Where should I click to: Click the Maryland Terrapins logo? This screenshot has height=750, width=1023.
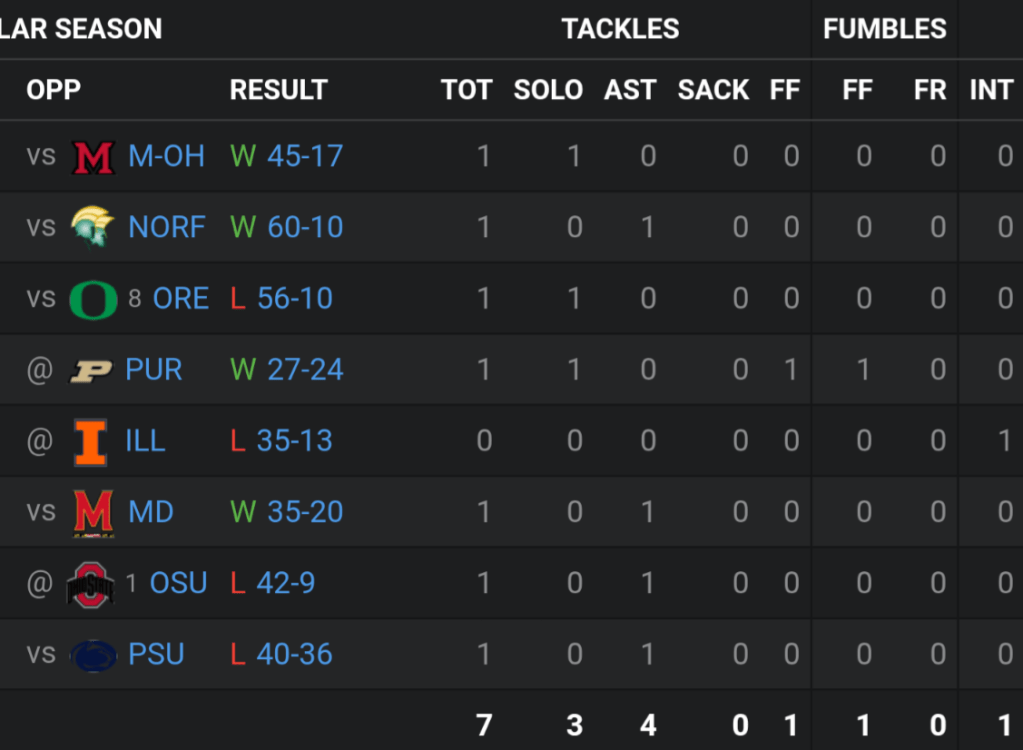[94, 513]
